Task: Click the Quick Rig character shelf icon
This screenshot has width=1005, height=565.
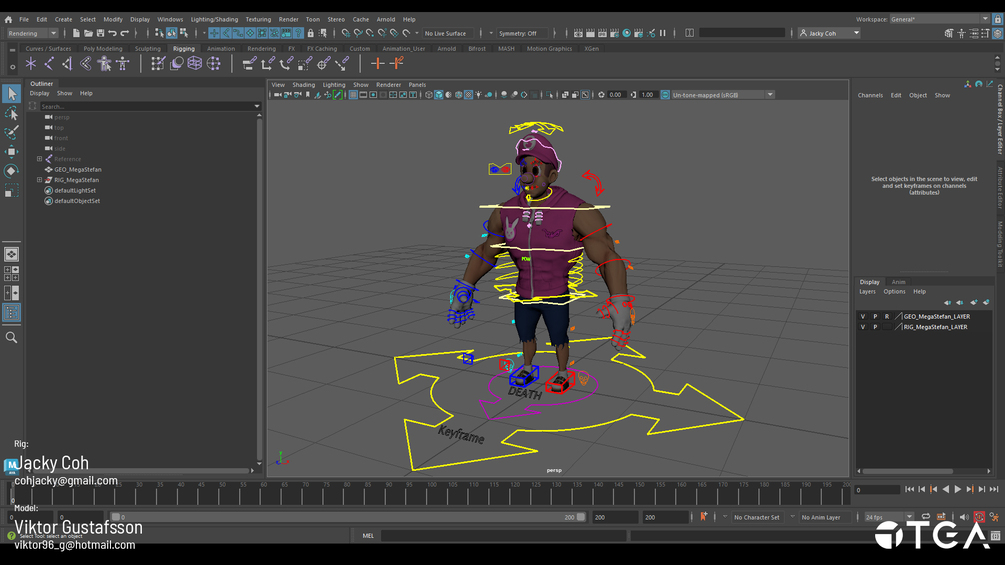Action: point(104,63)
